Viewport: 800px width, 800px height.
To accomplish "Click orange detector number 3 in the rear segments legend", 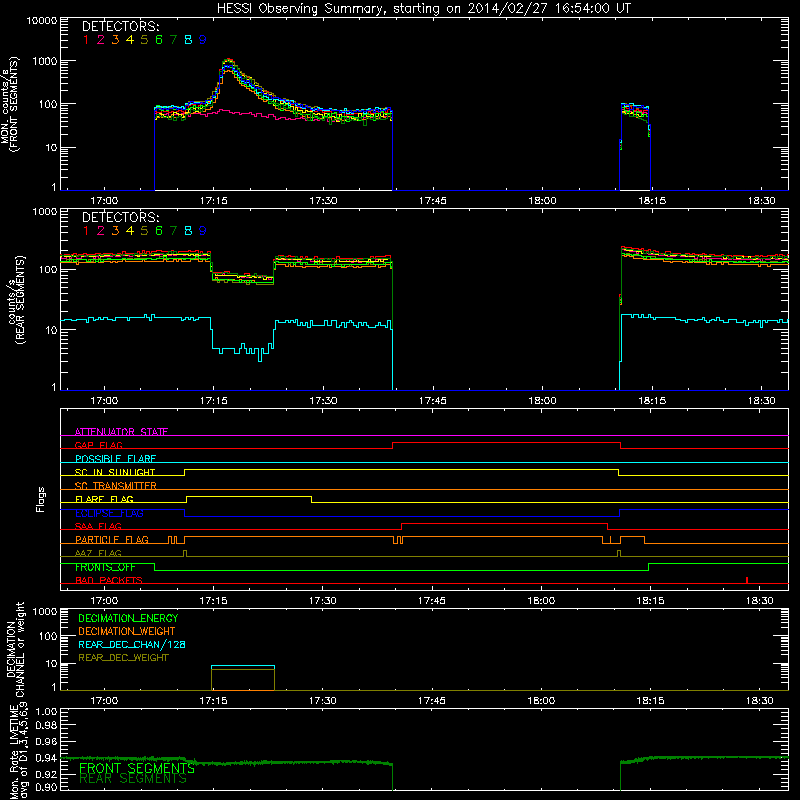I will 115,231.
